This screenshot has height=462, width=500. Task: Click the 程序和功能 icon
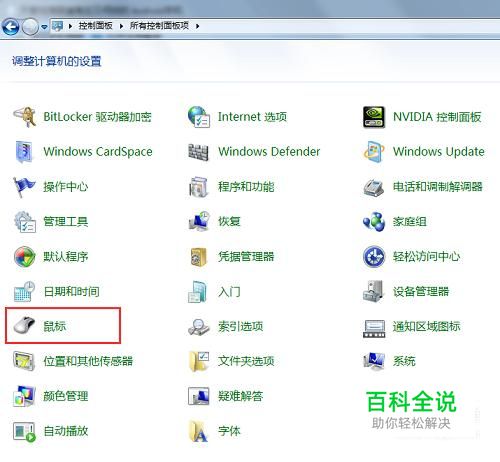pos(198,187)
